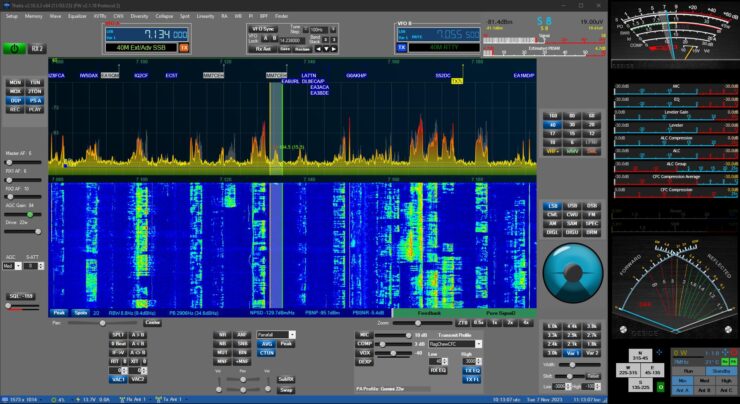Adjust the S-ATT stepper value
The height and width of the screenshot is (404, 740).
point(34,266)
